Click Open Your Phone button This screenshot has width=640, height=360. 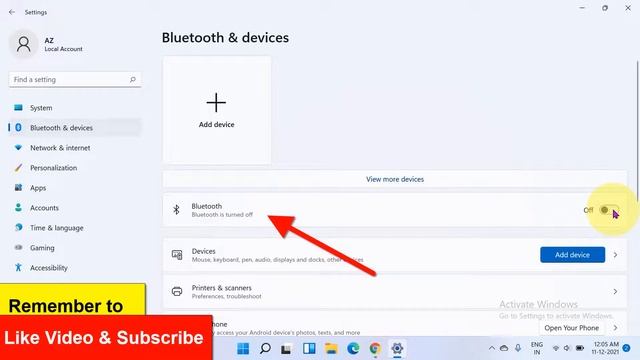pos(571,328)
